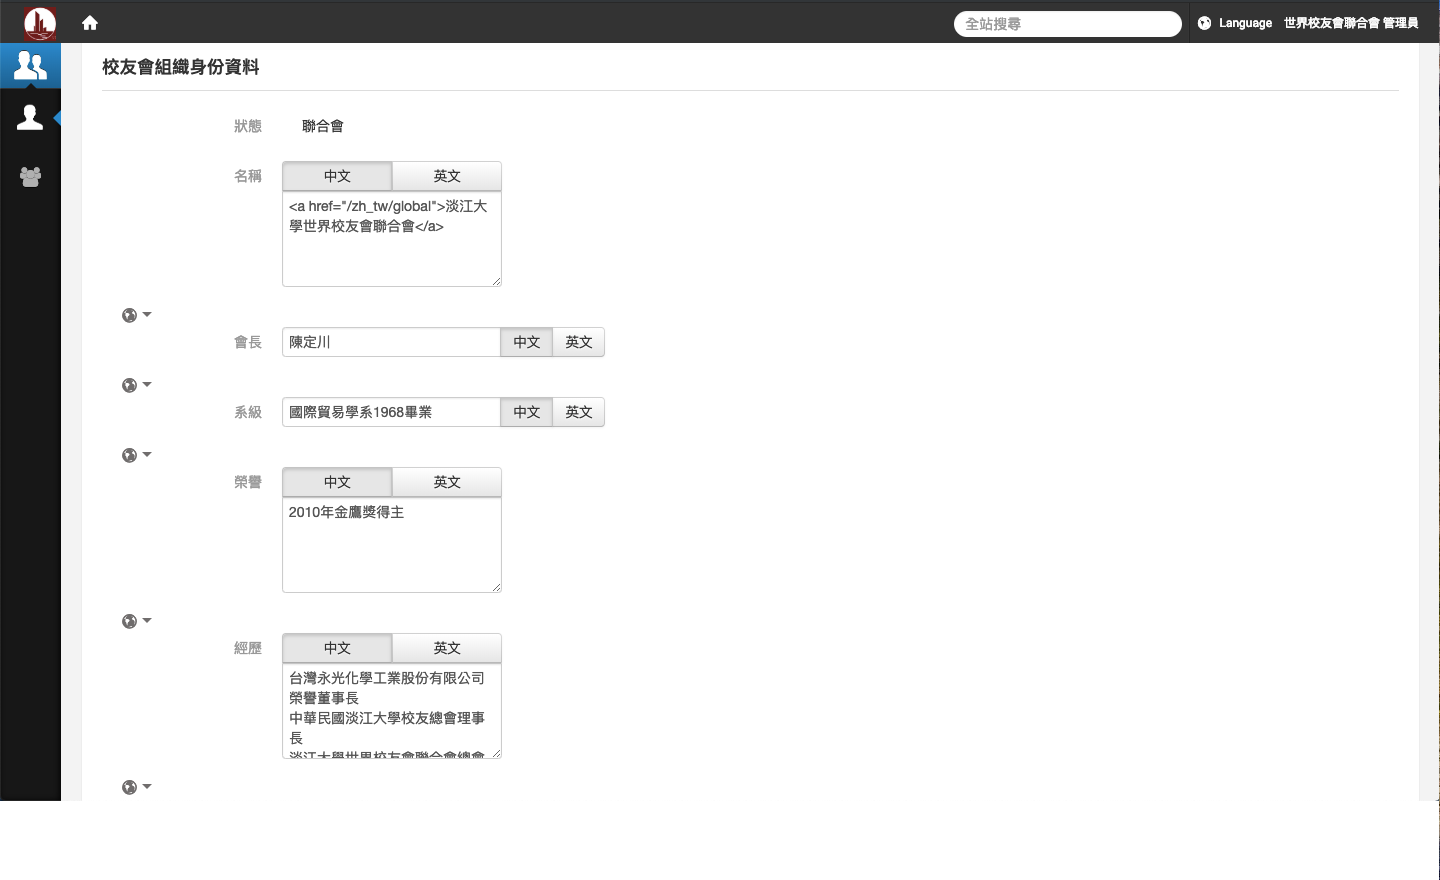Click the Language globe icon

[1204, 23]
